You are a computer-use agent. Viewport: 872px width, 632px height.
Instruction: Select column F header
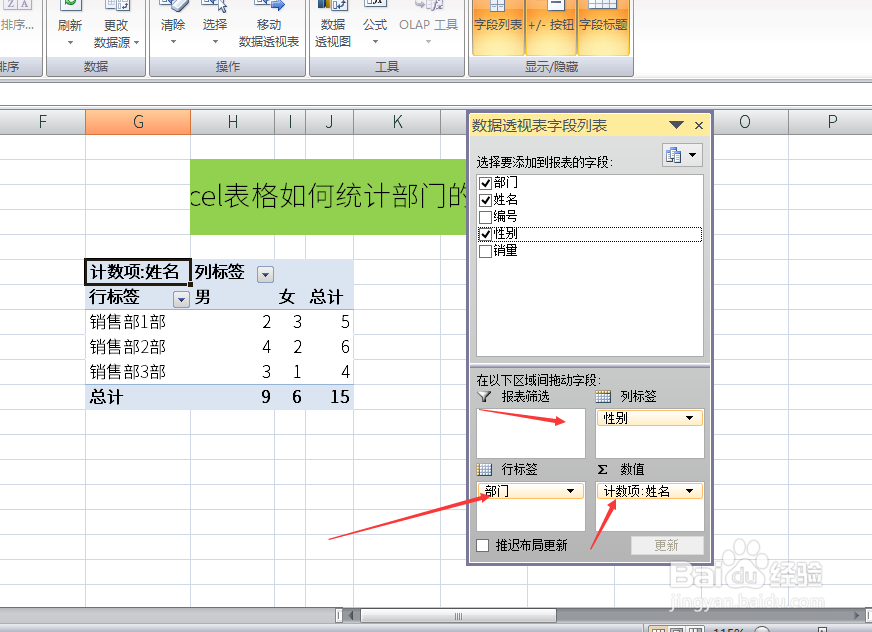(x=43, y=122)
